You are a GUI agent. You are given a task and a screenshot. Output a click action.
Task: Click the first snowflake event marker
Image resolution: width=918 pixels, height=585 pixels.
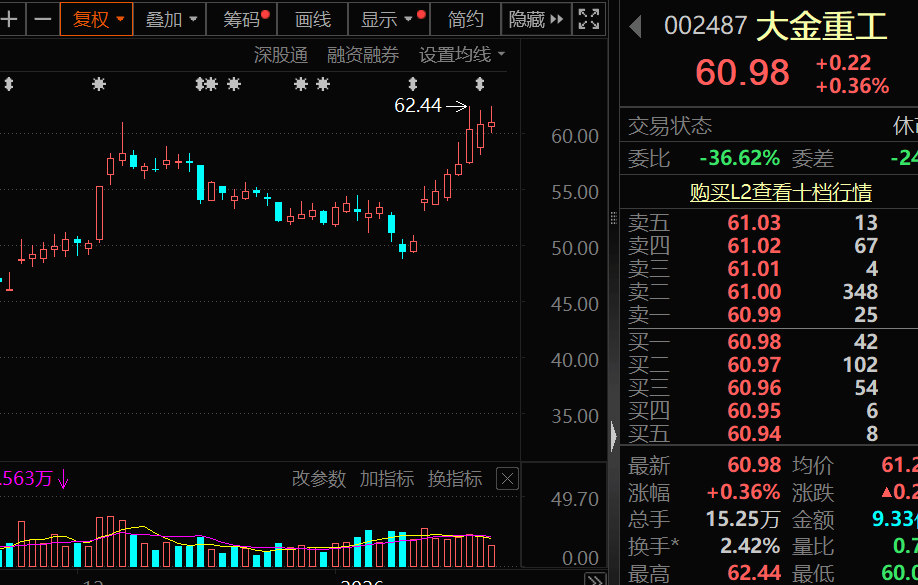pyautogui.click(x=99, y=84)
